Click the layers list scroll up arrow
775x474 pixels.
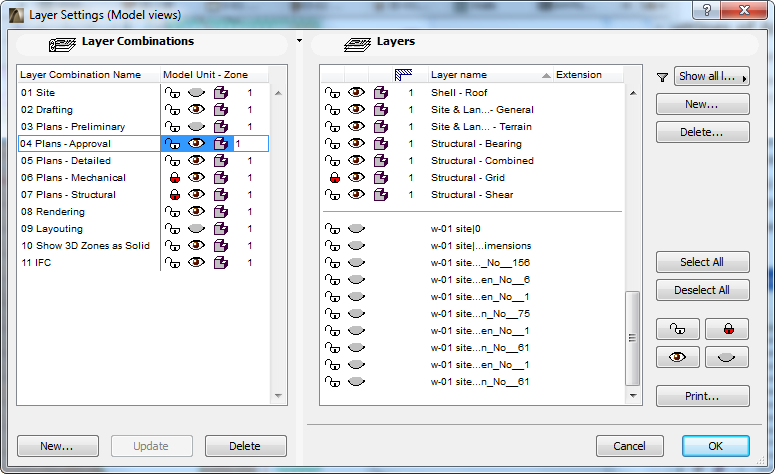[x=633, y=93]
